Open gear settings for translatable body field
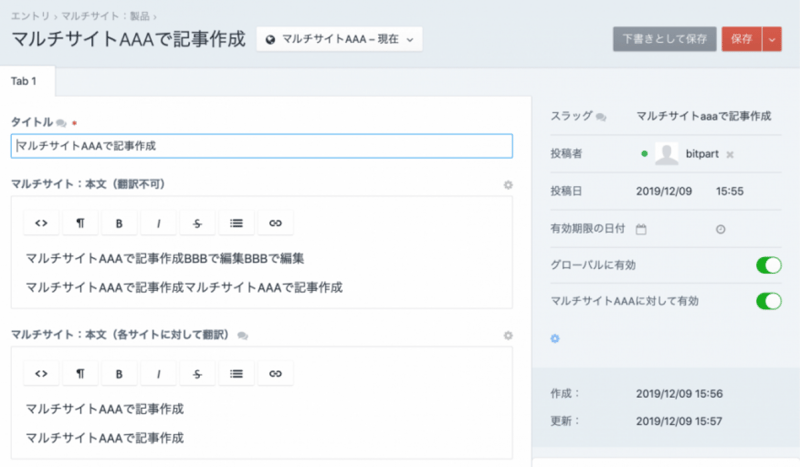 (x=508, y=335)
